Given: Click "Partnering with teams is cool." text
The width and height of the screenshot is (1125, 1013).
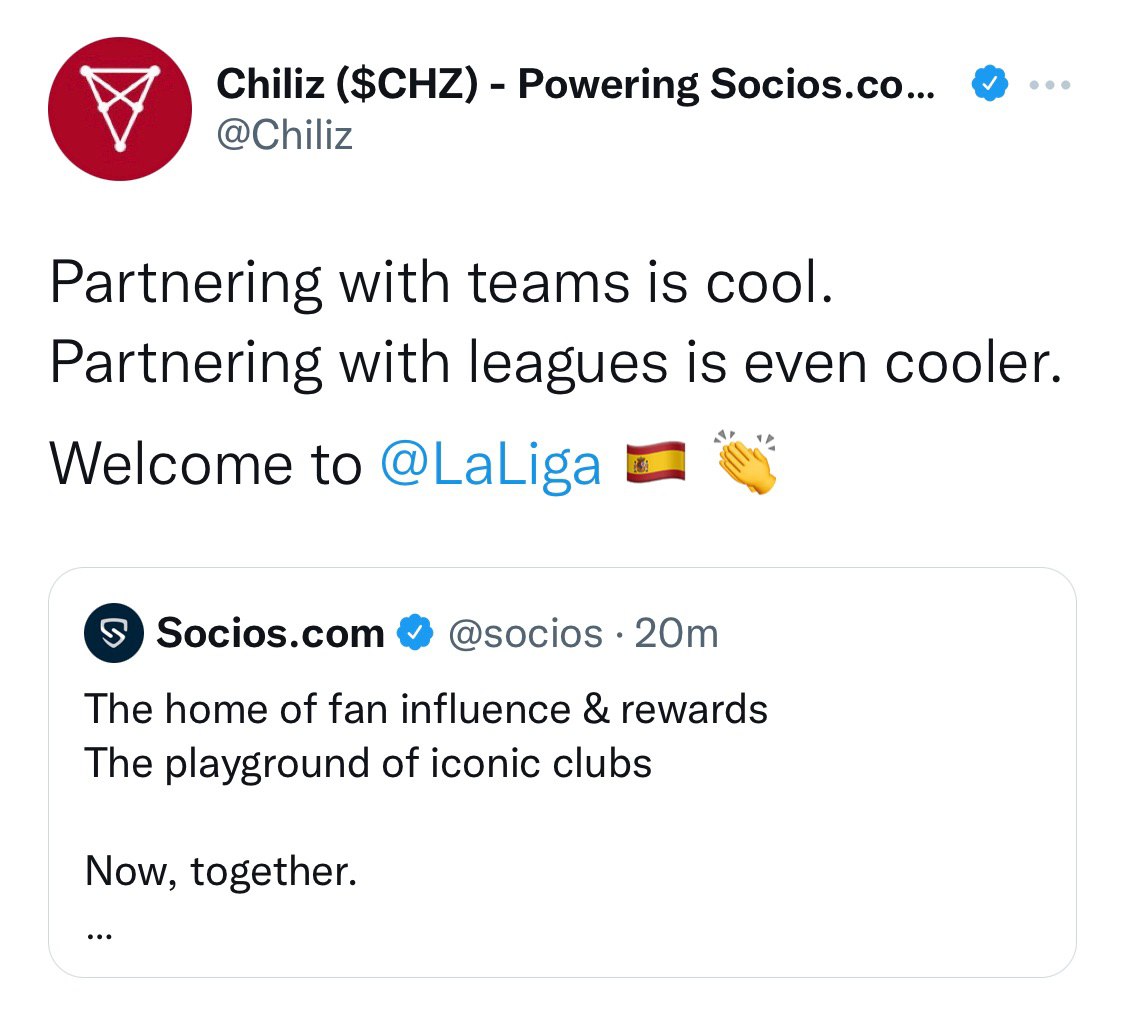Looking at the screenshot, I should [441, 286].
